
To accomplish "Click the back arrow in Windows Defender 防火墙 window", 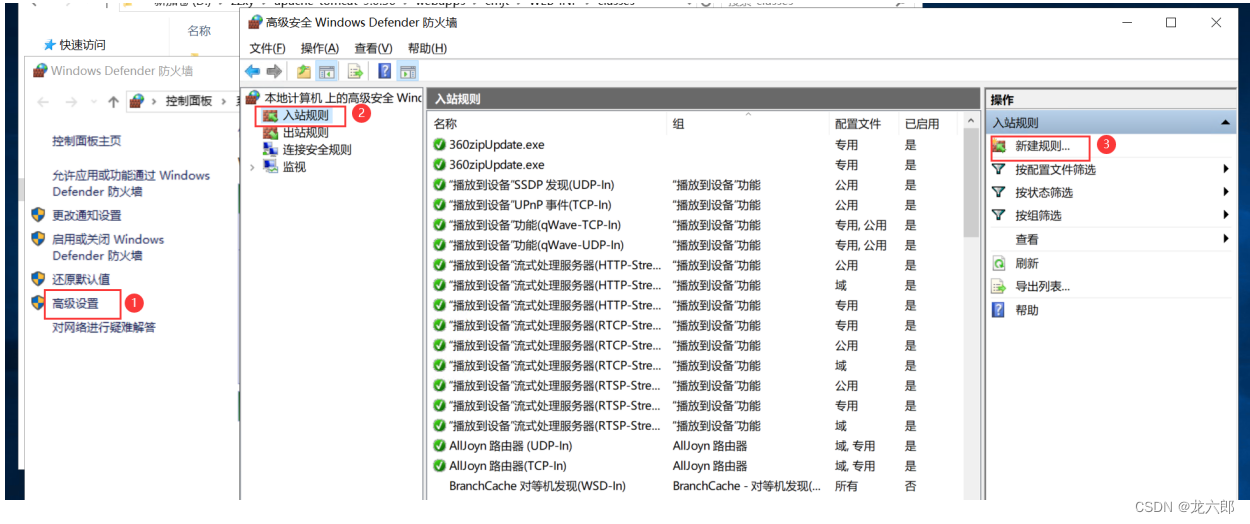I will (43, 102).
